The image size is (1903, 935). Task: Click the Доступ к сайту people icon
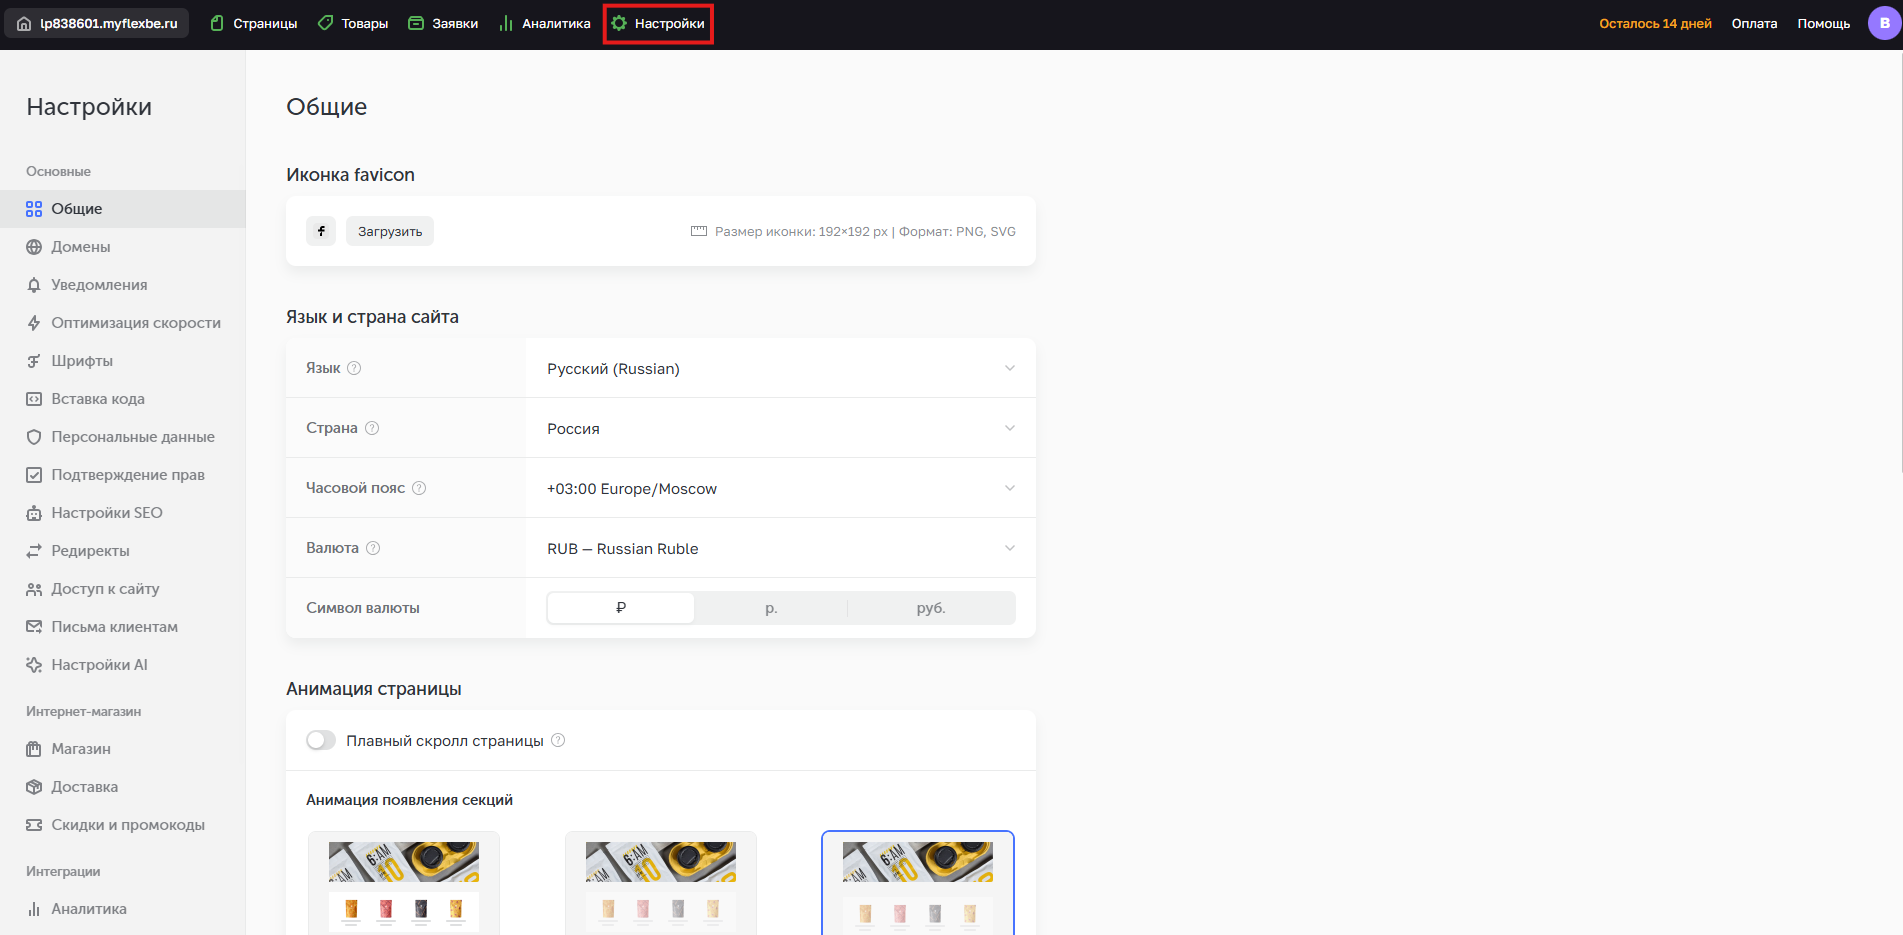(x=34, y=589)
